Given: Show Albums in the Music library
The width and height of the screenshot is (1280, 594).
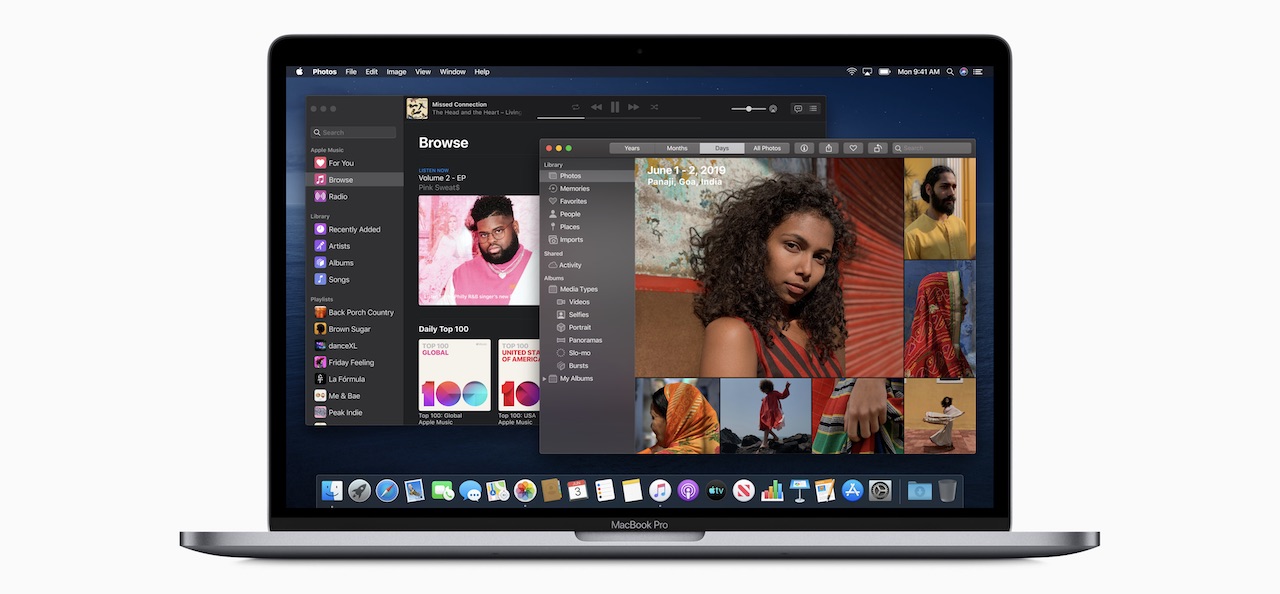Looking at the screenshot, I should pyautogui.click(x=357, y=263).
